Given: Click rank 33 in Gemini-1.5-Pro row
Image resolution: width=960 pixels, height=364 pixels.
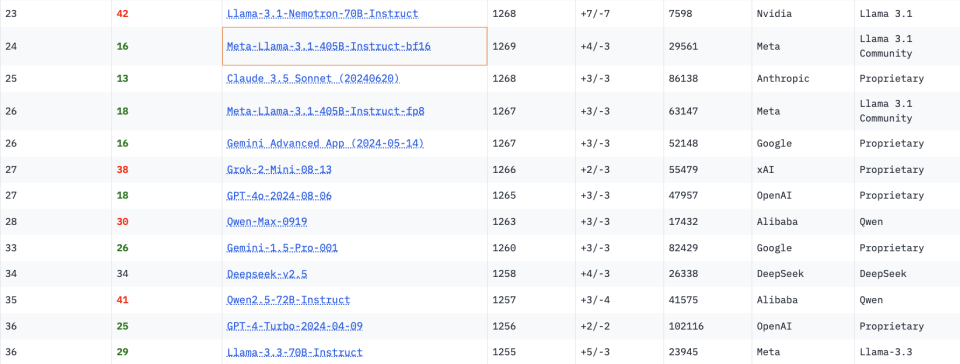Looking at the screenshot, I should tap(11, 248).
